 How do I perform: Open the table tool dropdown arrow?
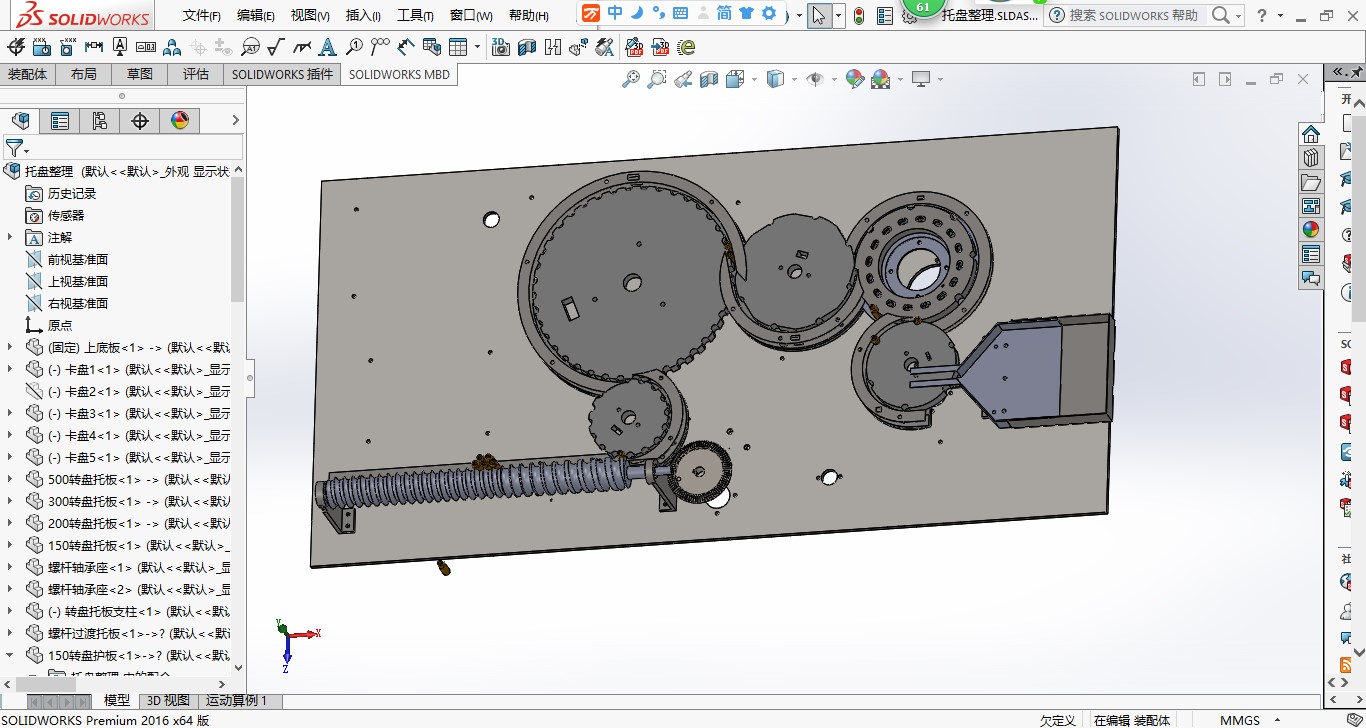click(x=477, y=47)
